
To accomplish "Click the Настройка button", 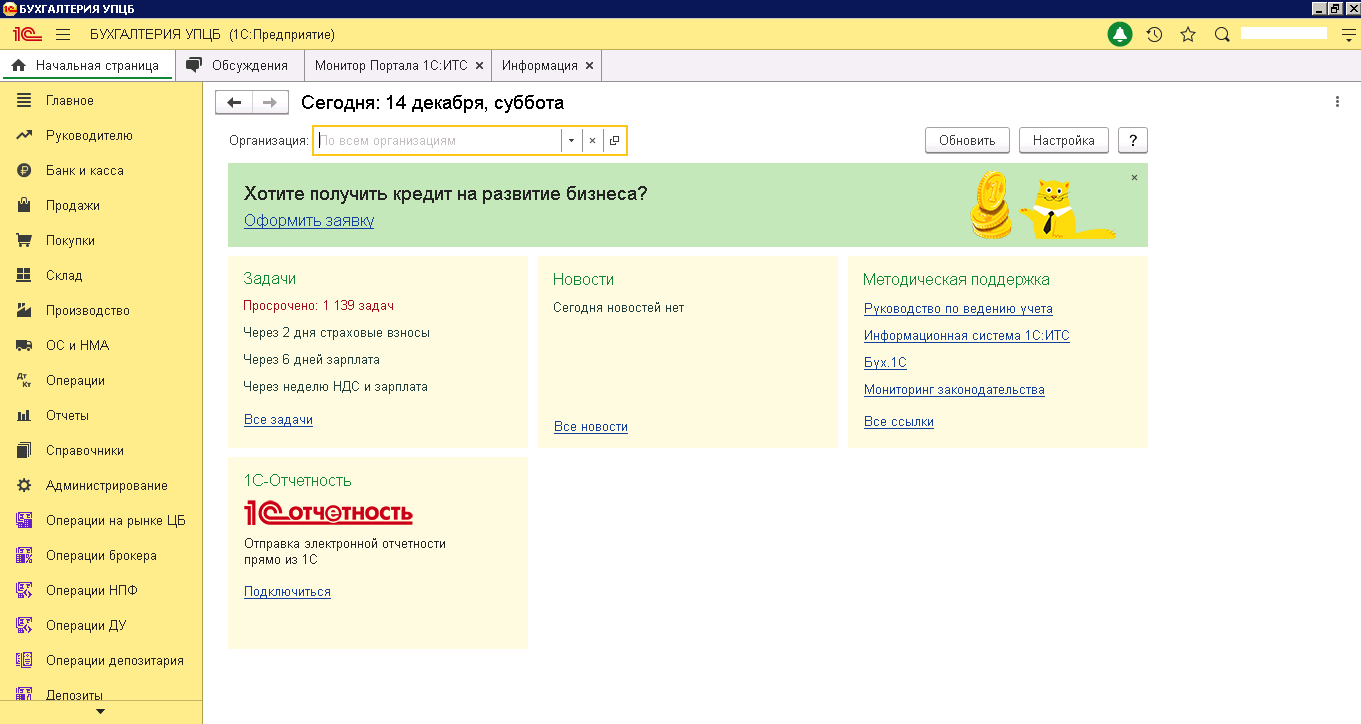I will coord(1064,140).
